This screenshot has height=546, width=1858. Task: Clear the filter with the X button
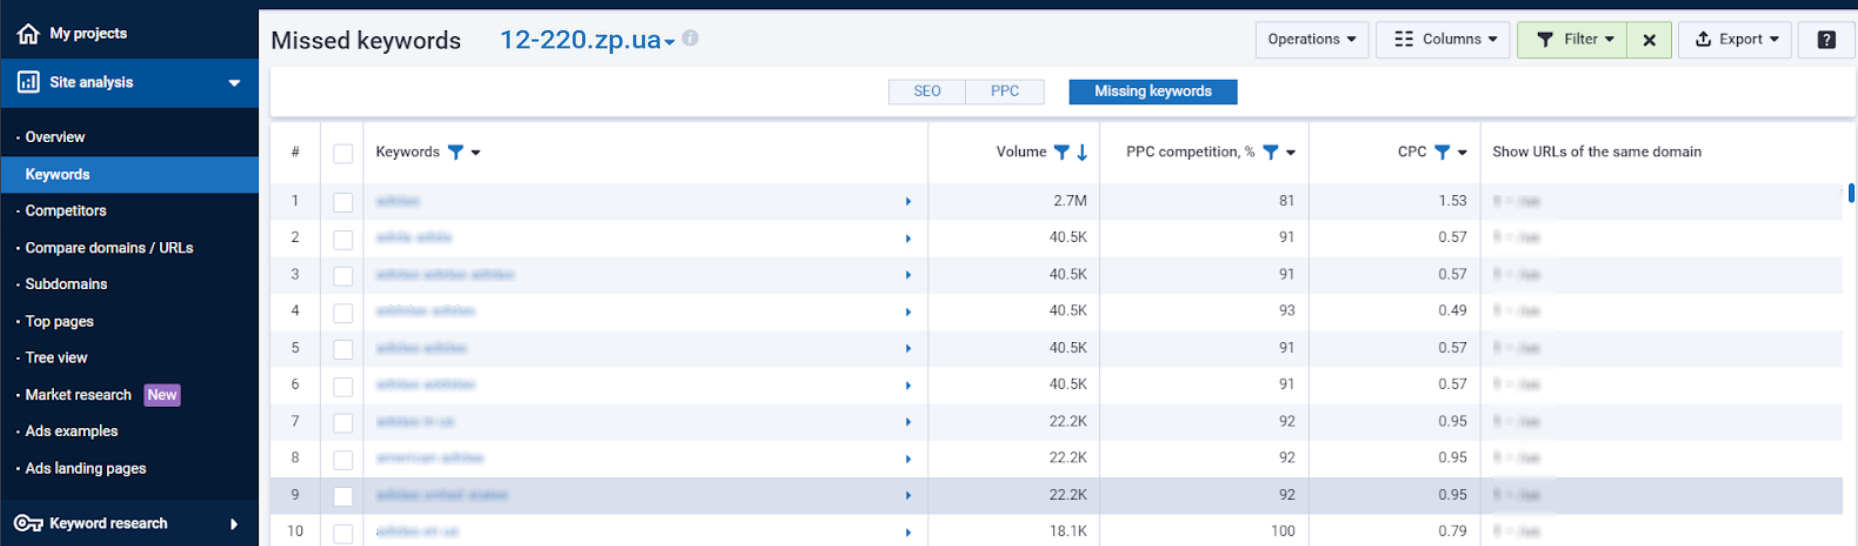coord(1649,40)
